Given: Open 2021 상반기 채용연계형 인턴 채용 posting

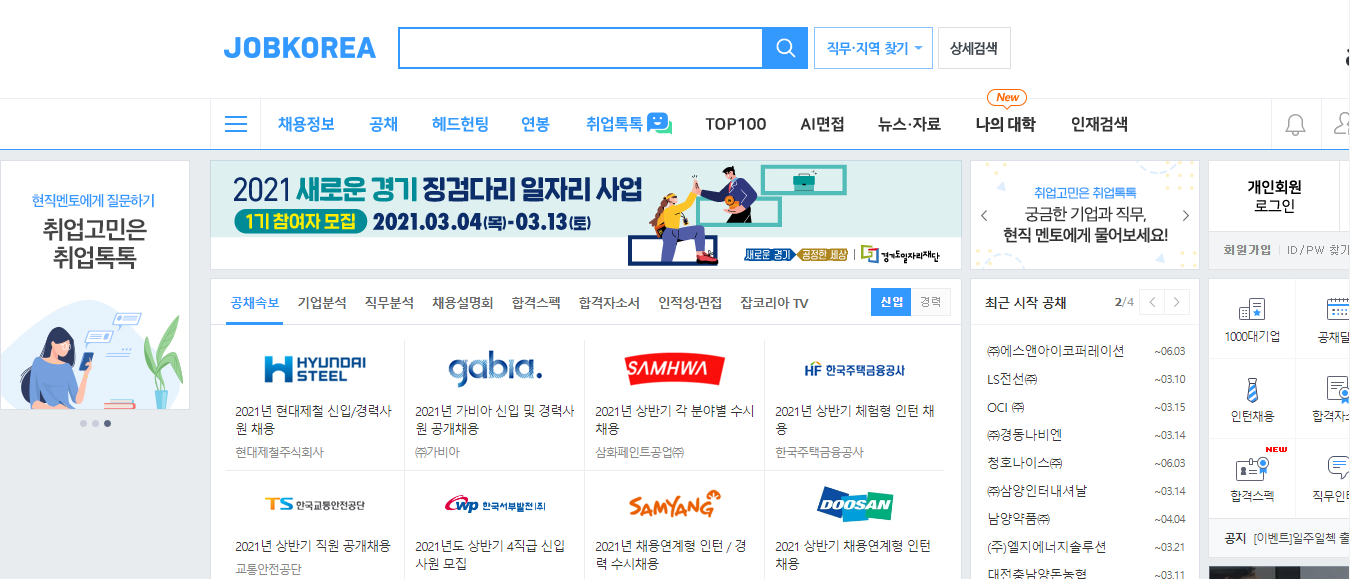Looking at the screenshot, I should [853, 554].
